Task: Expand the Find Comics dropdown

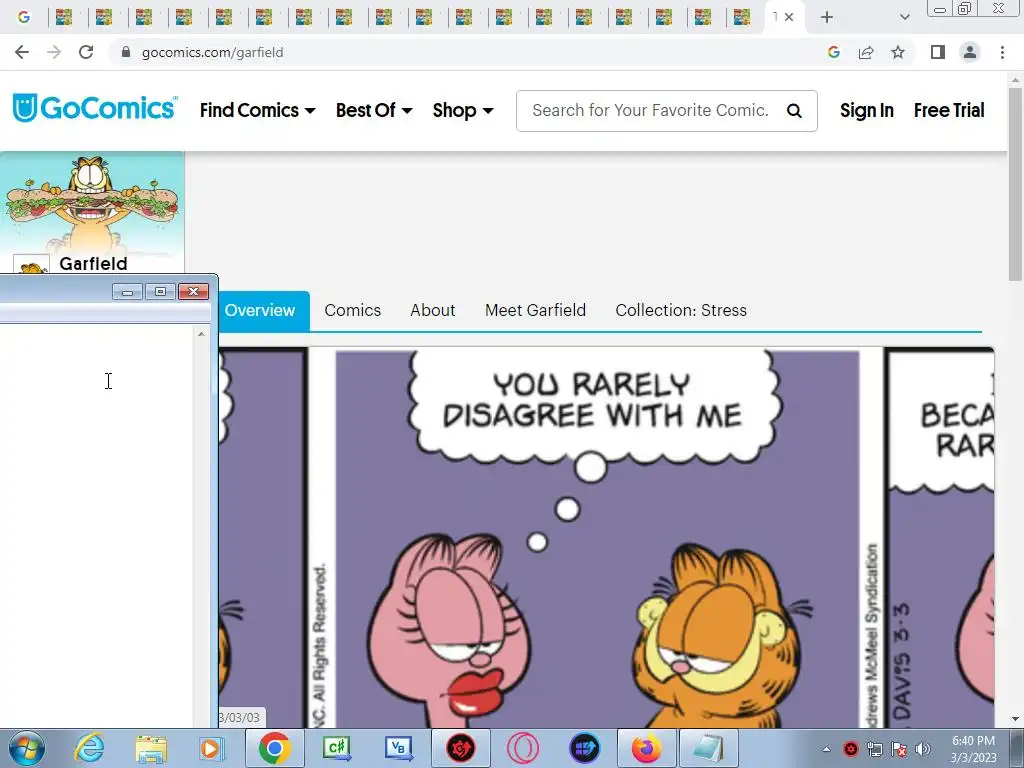Action: click(257, 110)
